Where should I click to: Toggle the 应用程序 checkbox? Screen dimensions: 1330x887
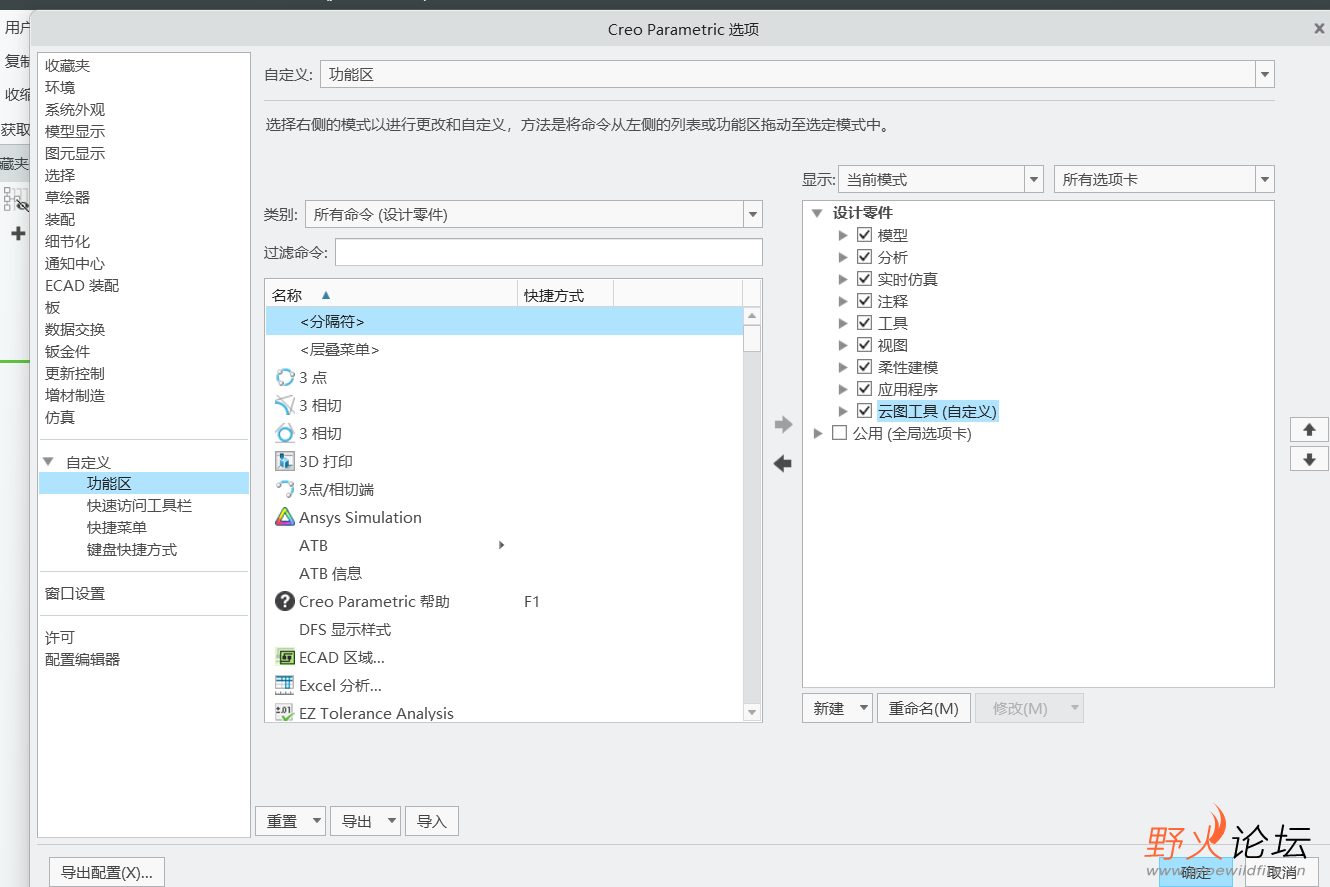pyautogui.click(x=865, y=389)
